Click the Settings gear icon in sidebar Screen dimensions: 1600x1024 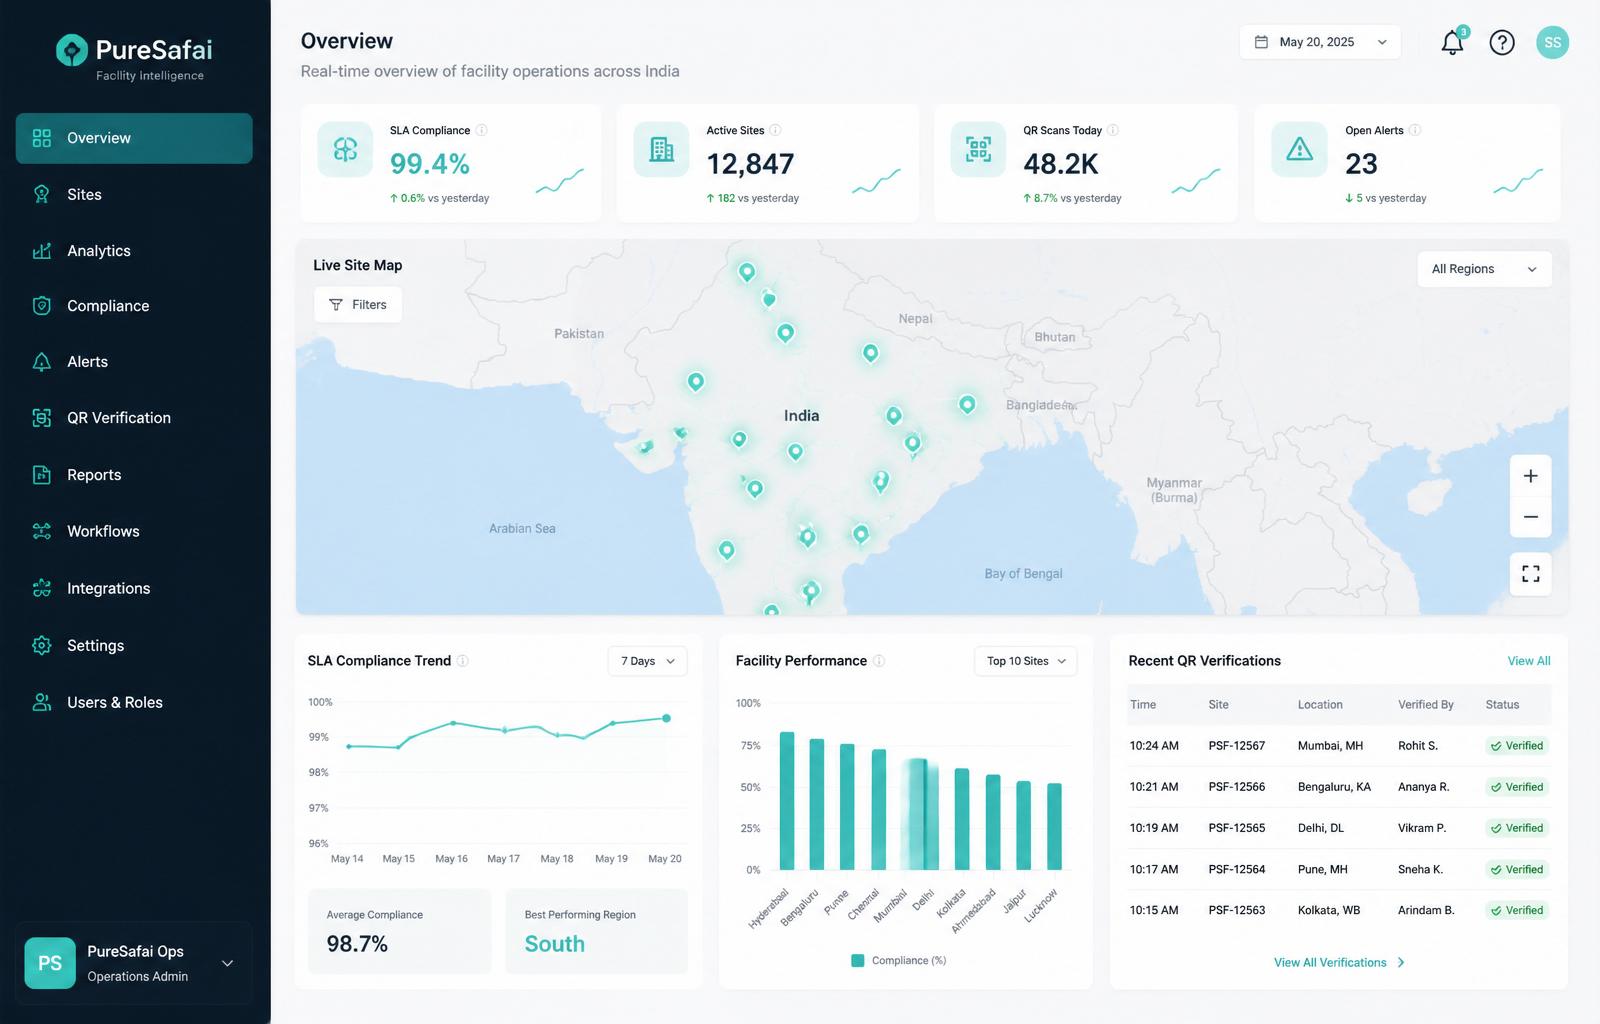(42, 646)
